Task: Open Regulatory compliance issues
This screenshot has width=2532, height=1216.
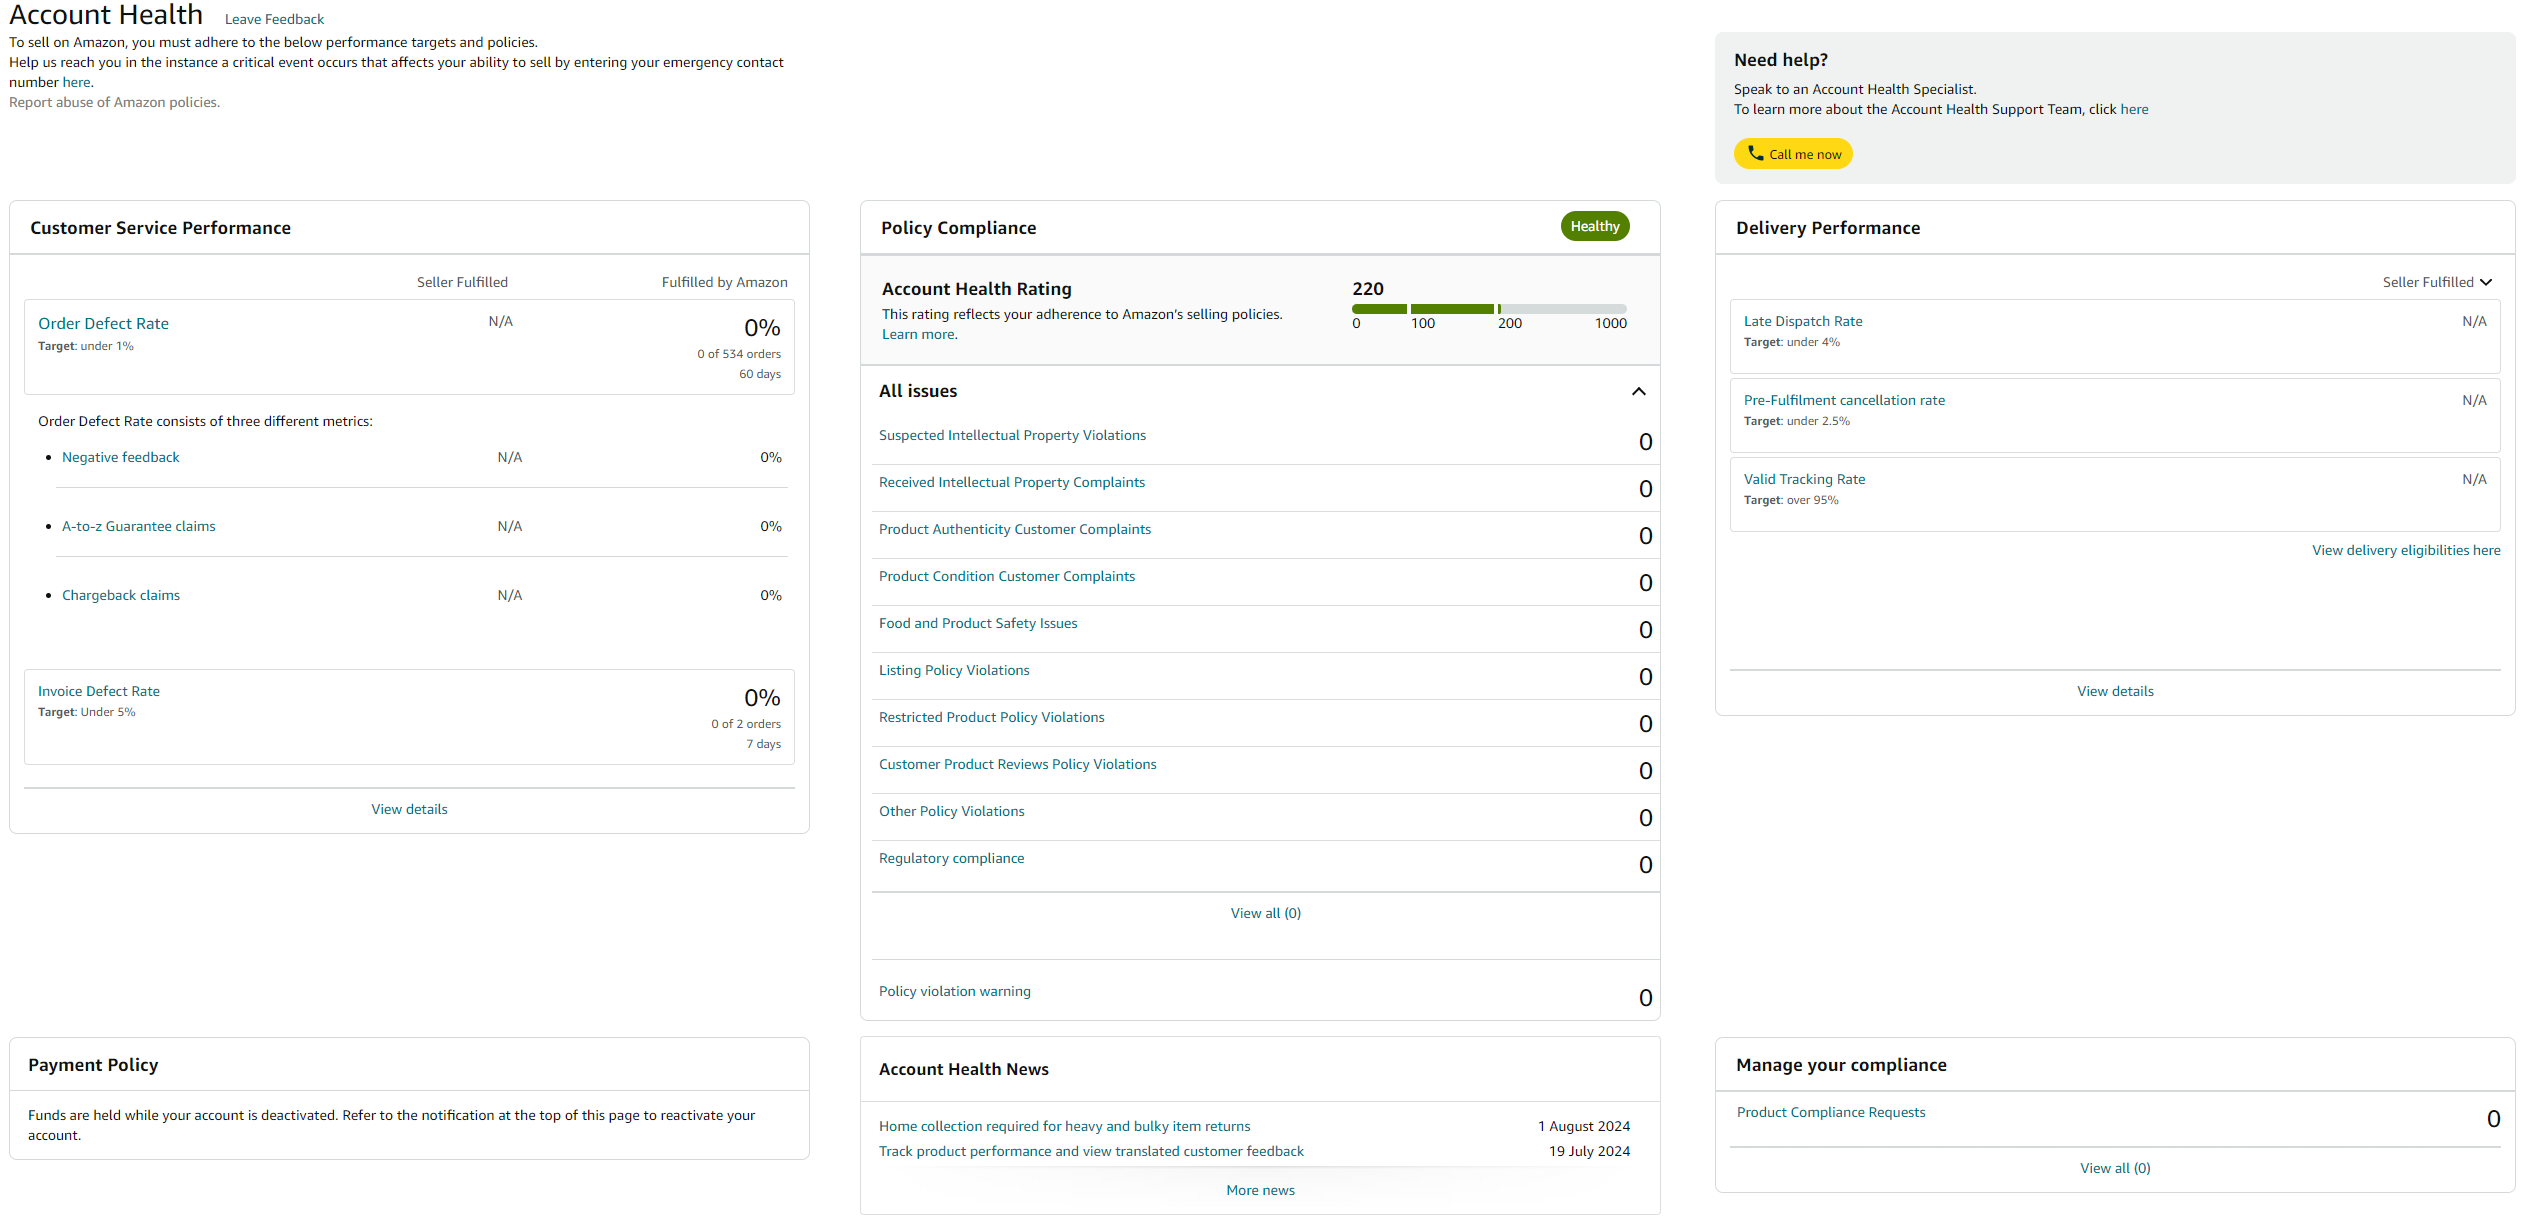Action: coord(952,858)
